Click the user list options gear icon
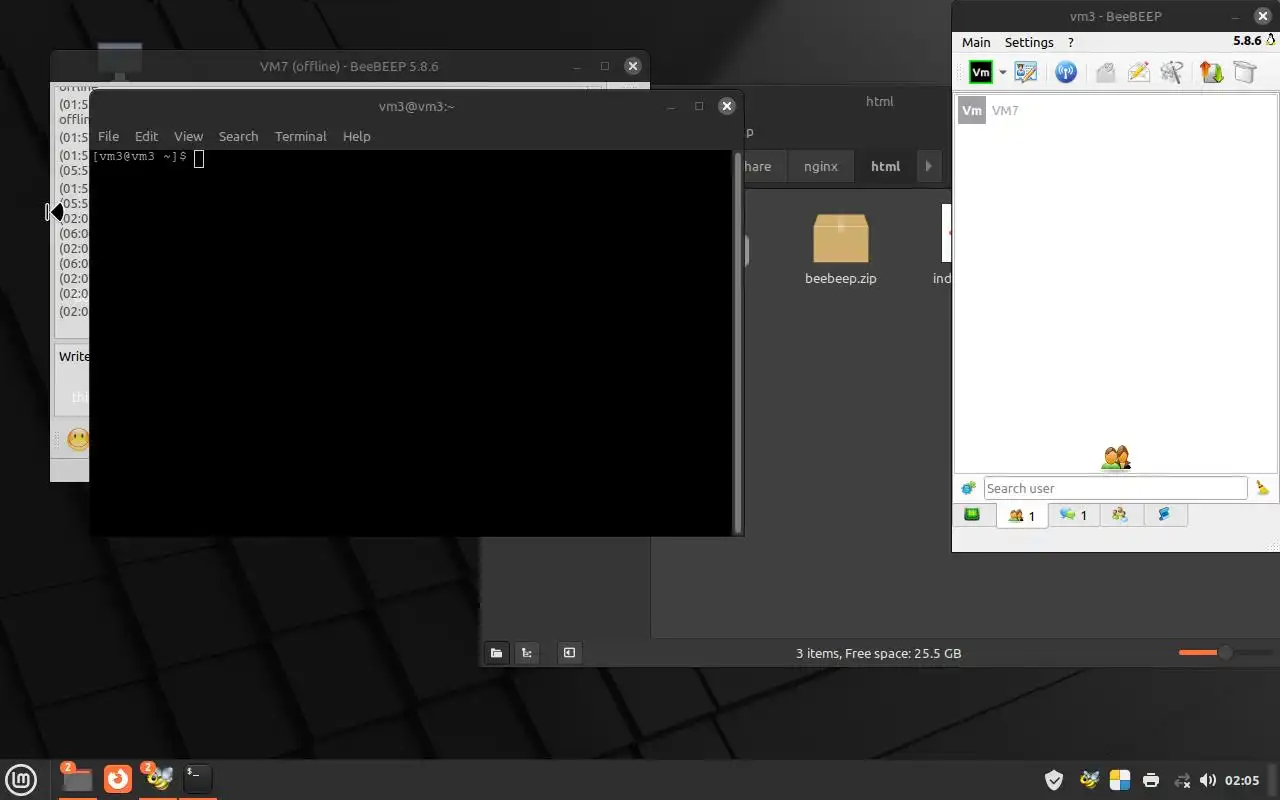The width and height of the screenshot is (1280, 800). pos(968,488)
